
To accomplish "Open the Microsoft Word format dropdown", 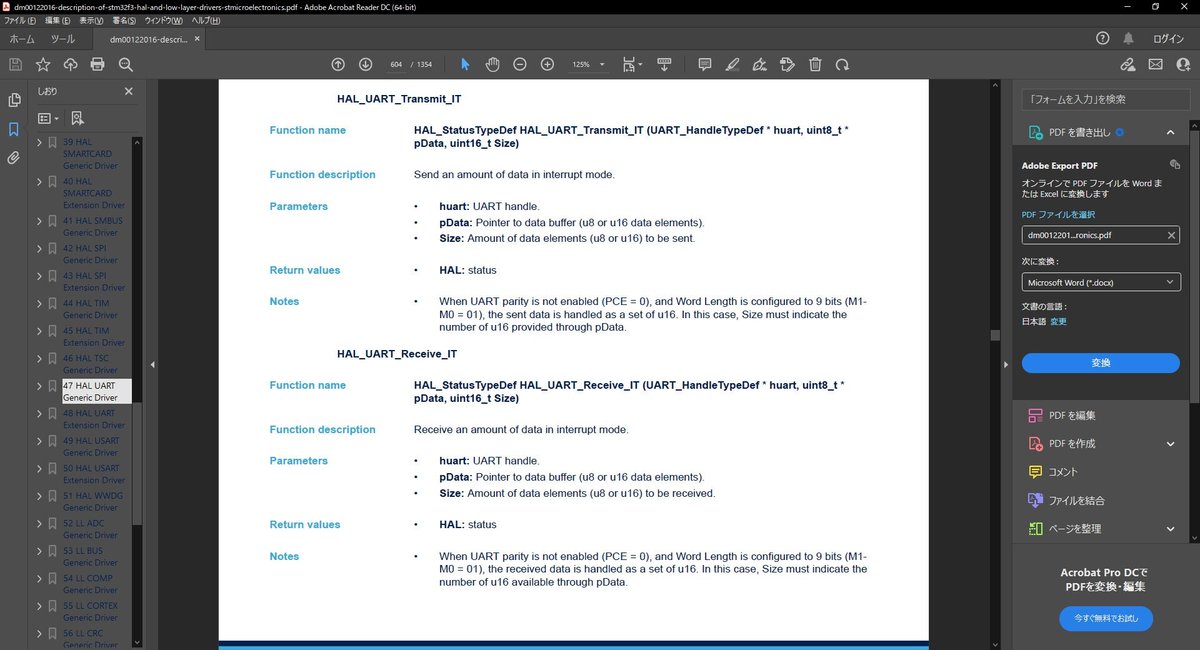I will point(1100,282).
